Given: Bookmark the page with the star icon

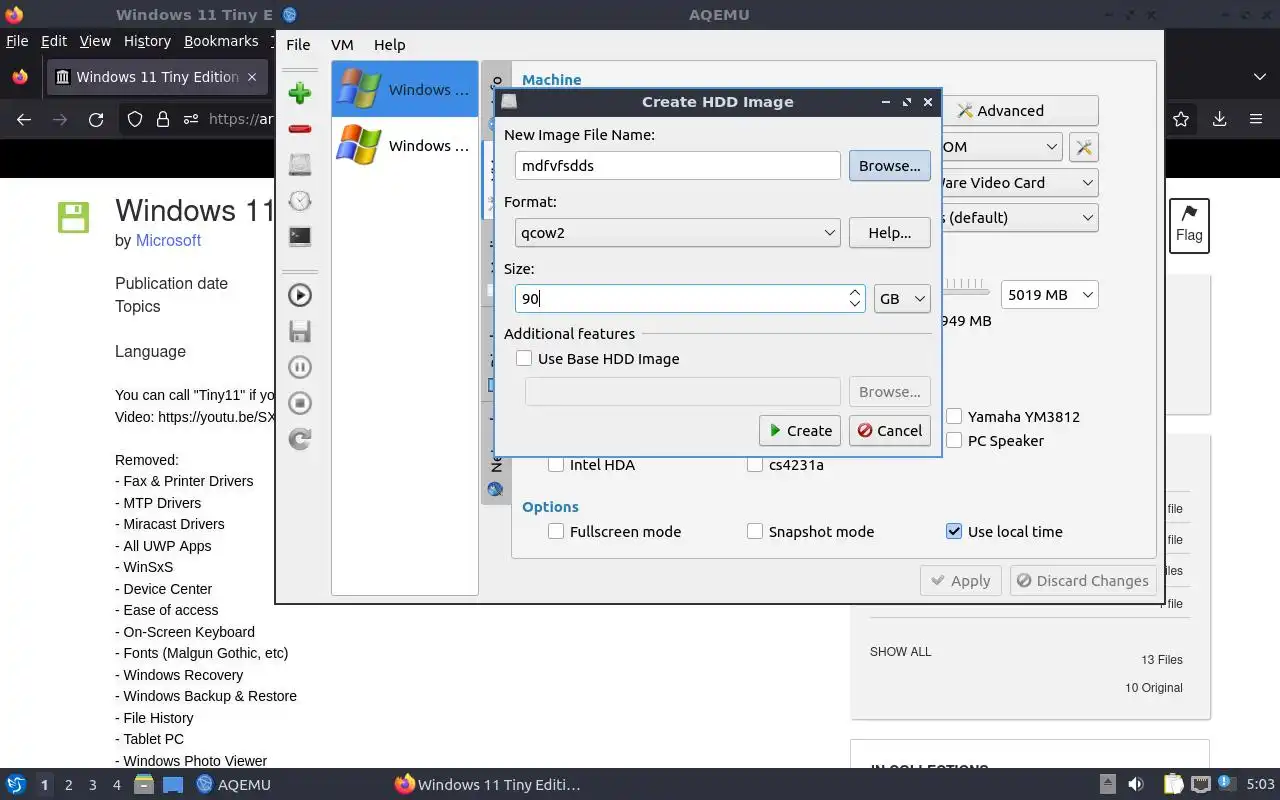Looking at the screenshot, I should pos(1181,119).
